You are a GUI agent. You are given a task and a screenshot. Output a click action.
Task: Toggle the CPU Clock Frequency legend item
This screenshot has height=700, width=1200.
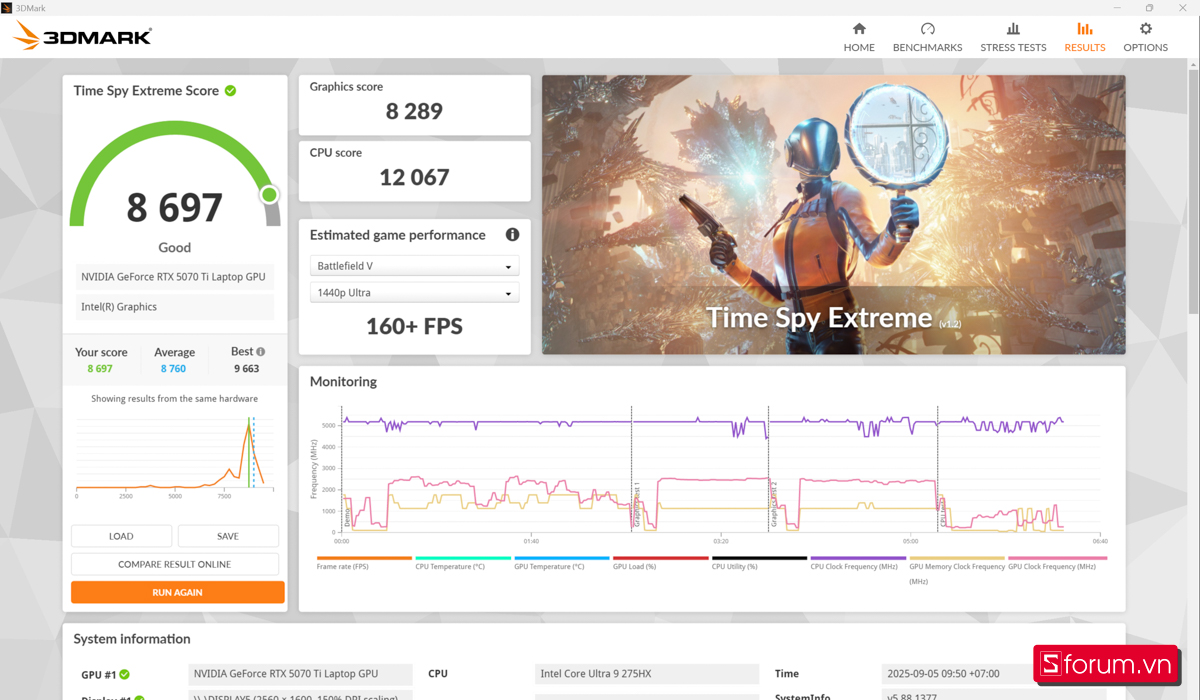[x=858, y=564]
